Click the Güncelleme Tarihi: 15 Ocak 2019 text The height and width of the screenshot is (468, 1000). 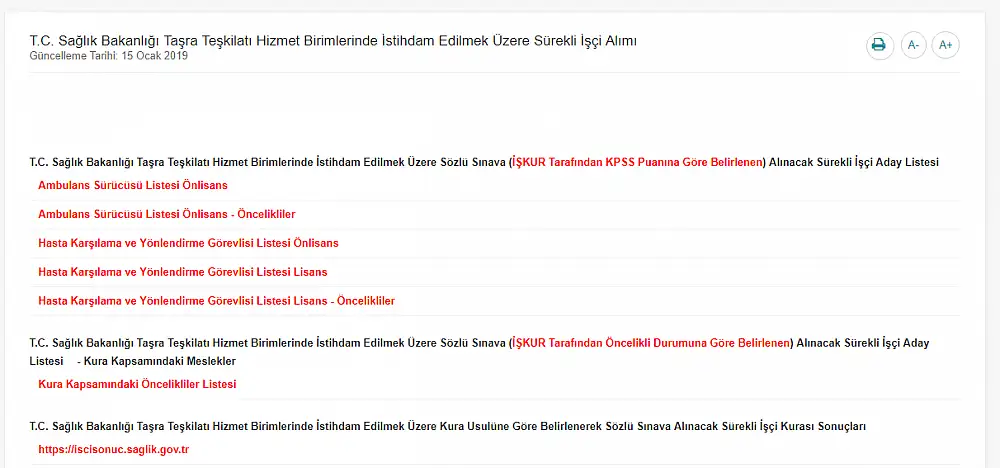[x=108, y=55]
